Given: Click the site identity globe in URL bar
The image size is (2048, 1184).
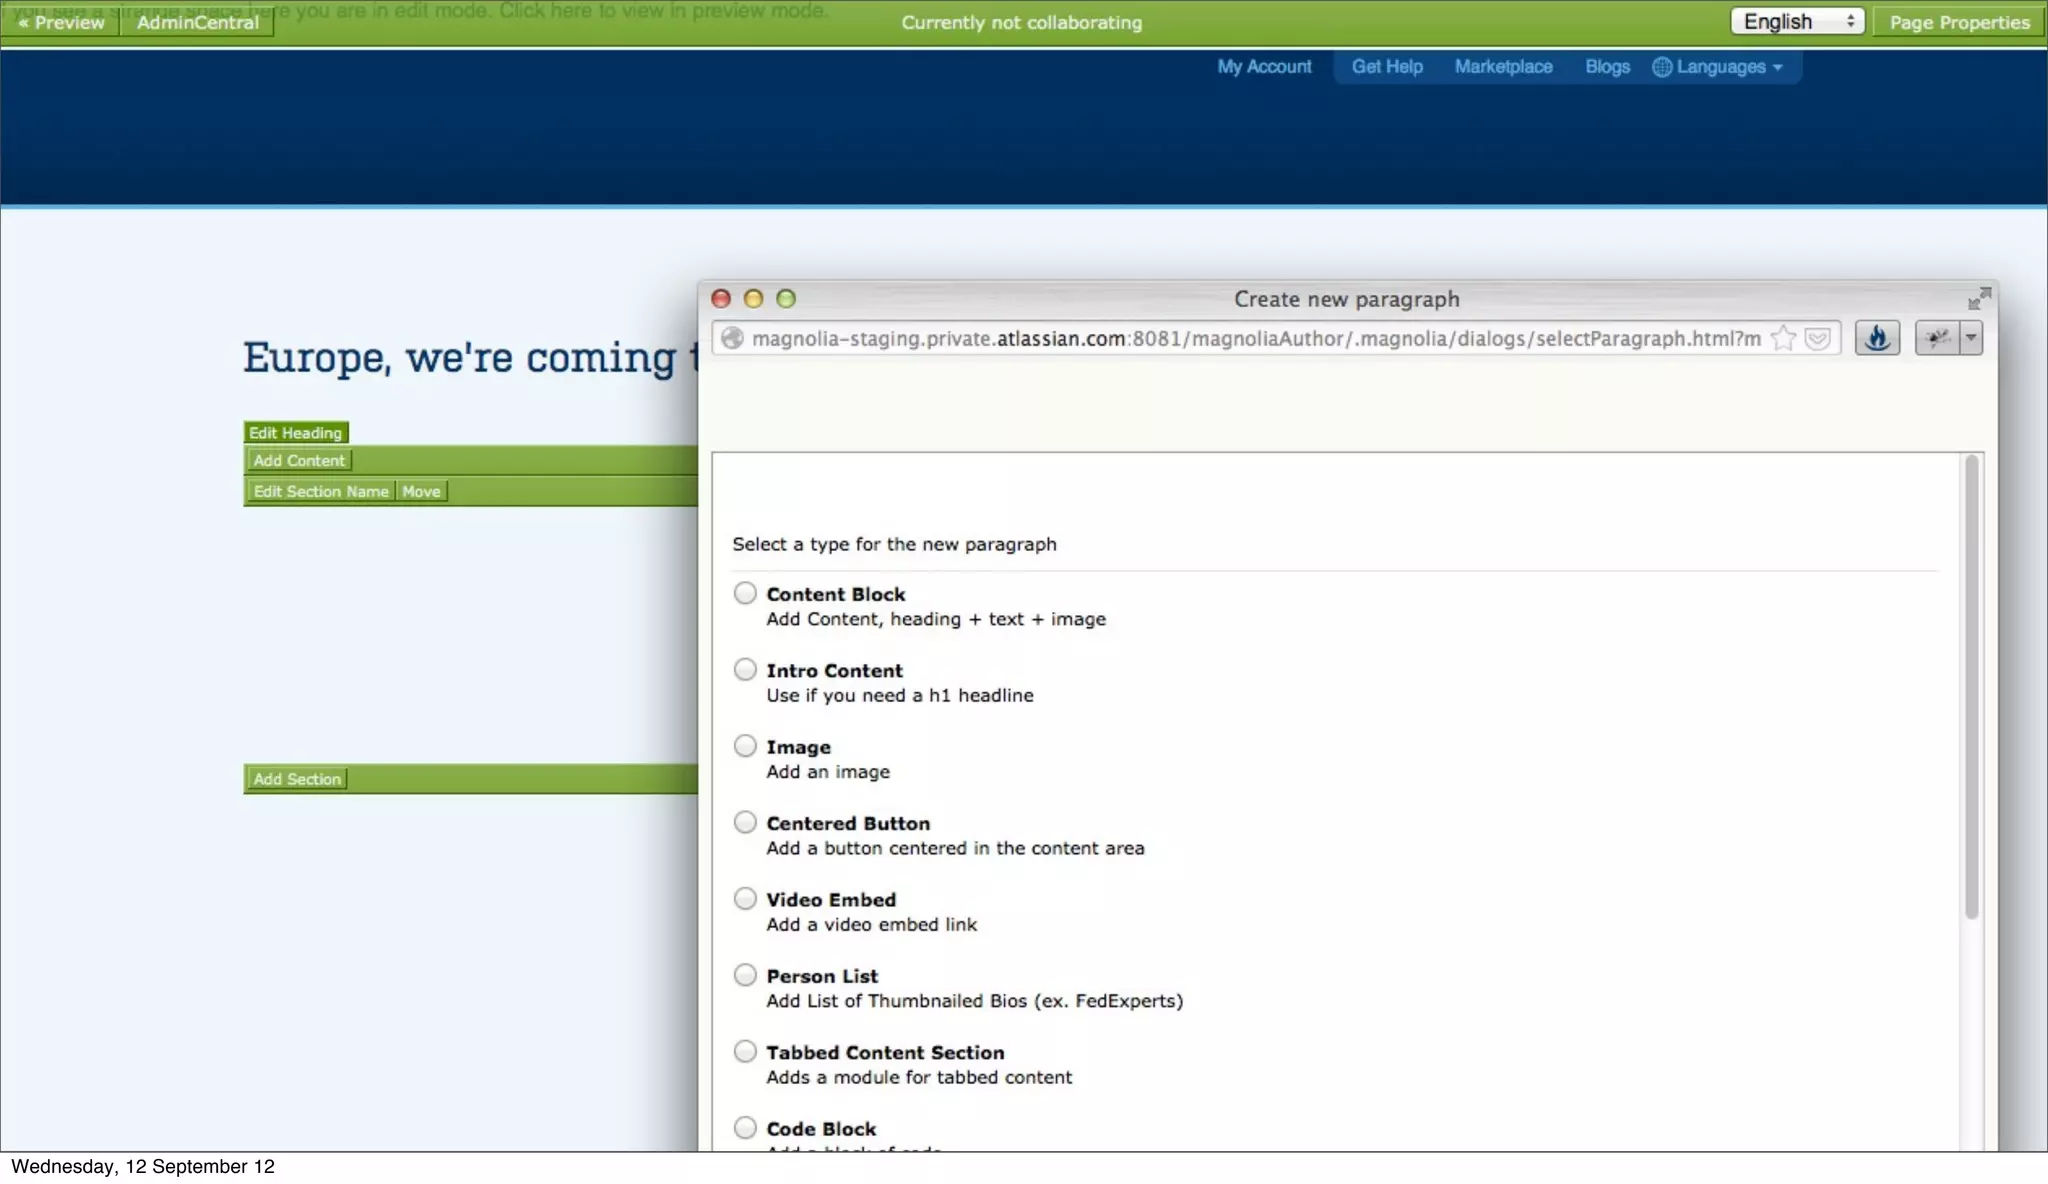Looking at the screenshot, I should tap(732, 338).
